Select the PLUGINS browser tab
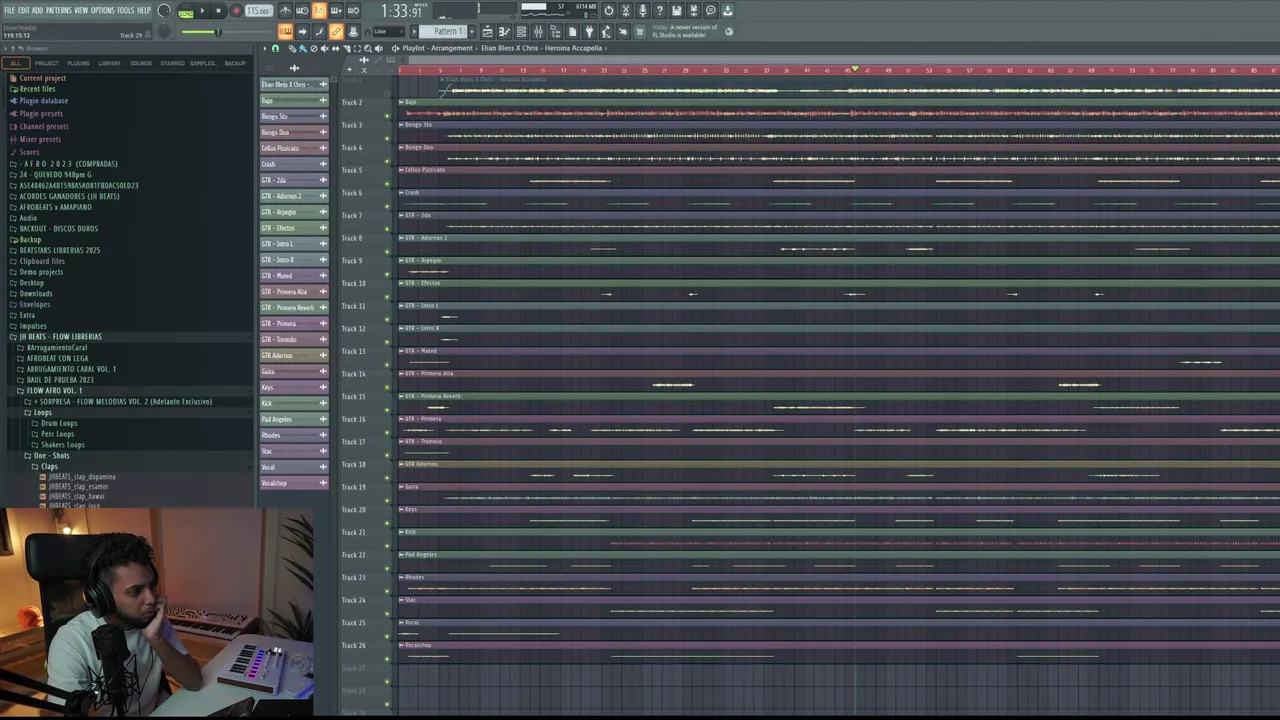Screen dimensions: 1280x720 coord(78,63)
